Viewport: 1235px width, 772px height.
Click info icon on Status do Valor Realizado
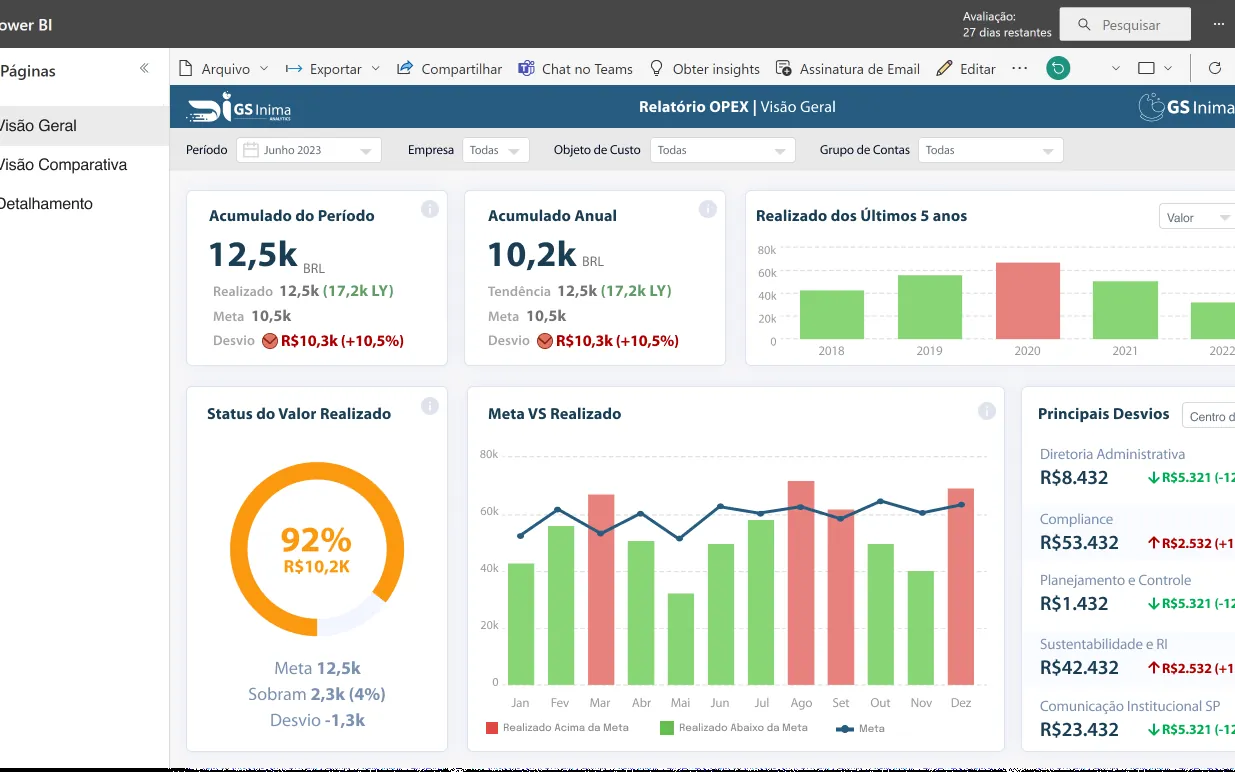(429, 406)
